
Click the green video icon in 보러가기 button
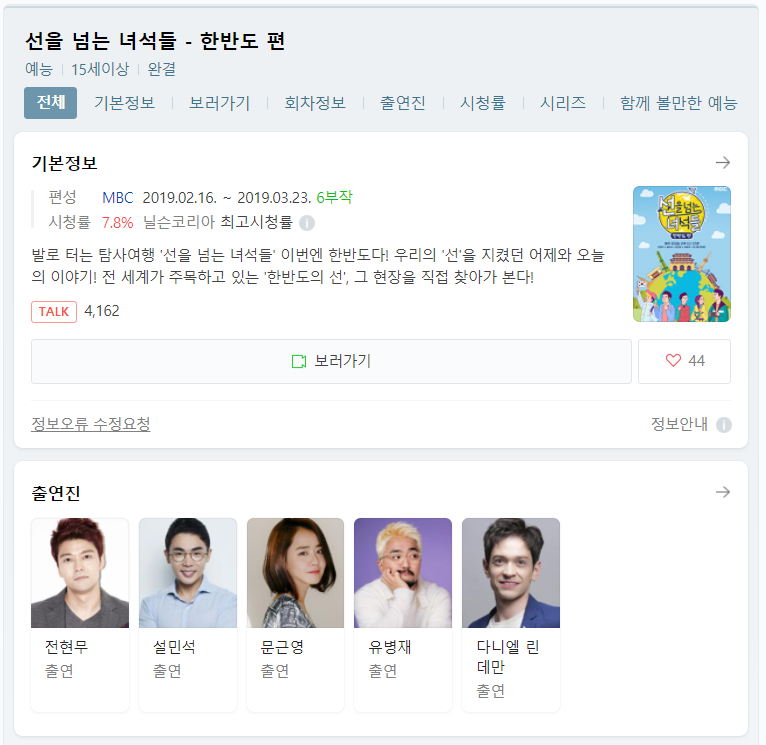(298, 362)
